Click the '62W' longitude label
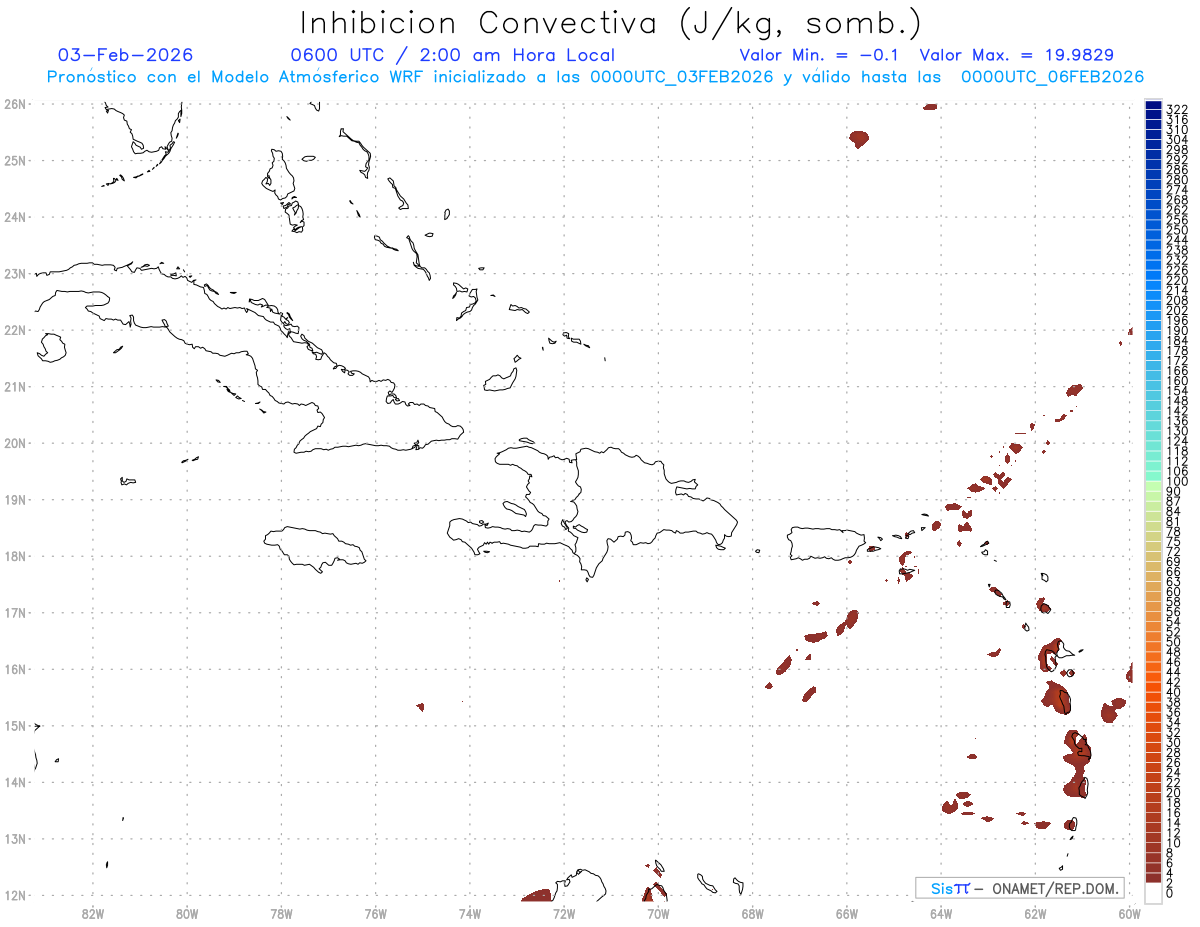The height and width of the screenshot is (927, 1200). [x=1035, y=912]
